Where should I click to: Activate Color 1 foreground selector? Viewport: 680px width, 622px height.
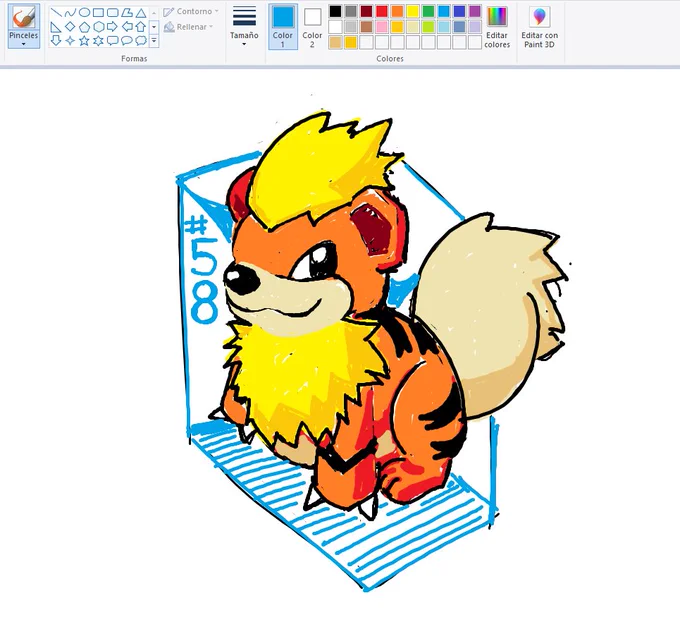(x=283, y=26)
